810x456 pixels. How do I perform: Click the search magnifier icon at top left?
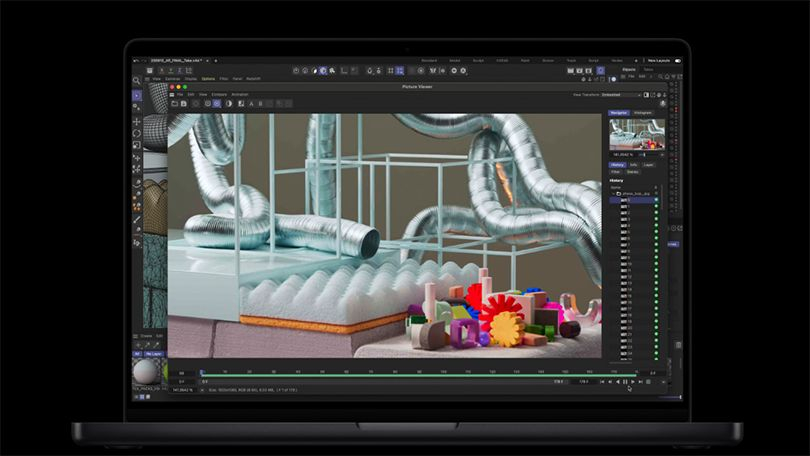[137, 81]
